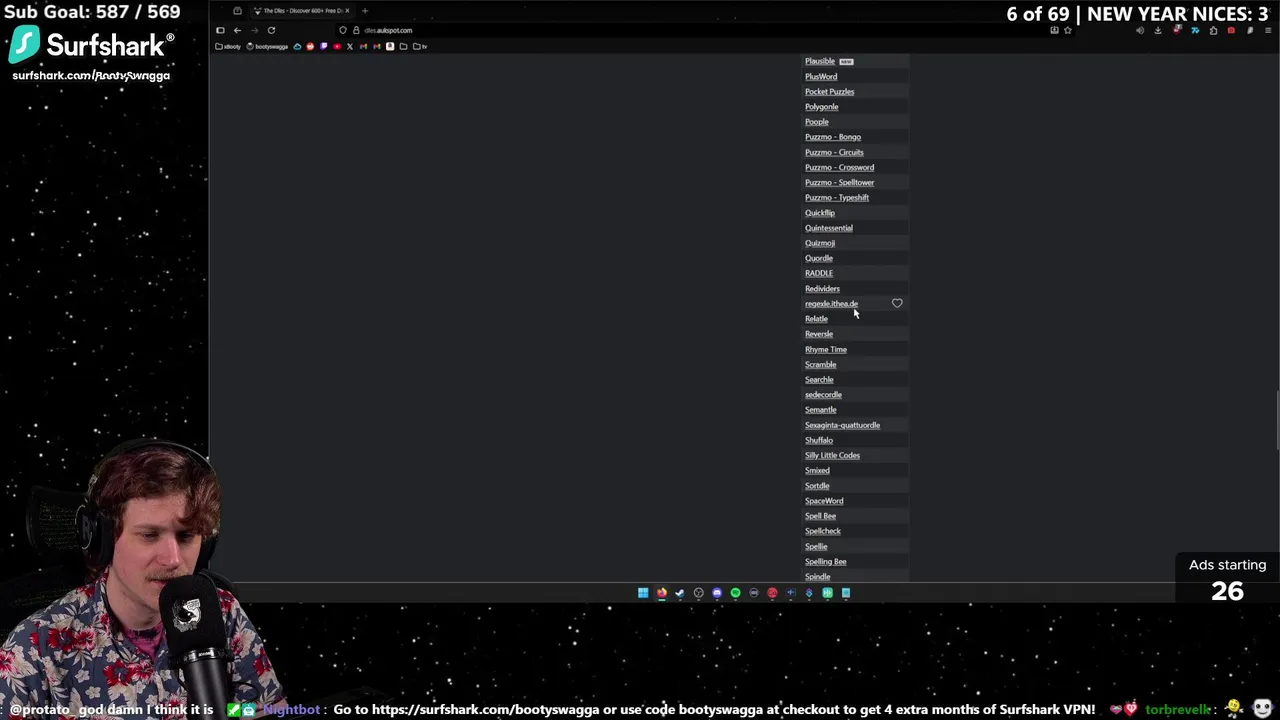Close The Dles browser tab
This screenshot has height=720, width=1280.
[347, 11]
